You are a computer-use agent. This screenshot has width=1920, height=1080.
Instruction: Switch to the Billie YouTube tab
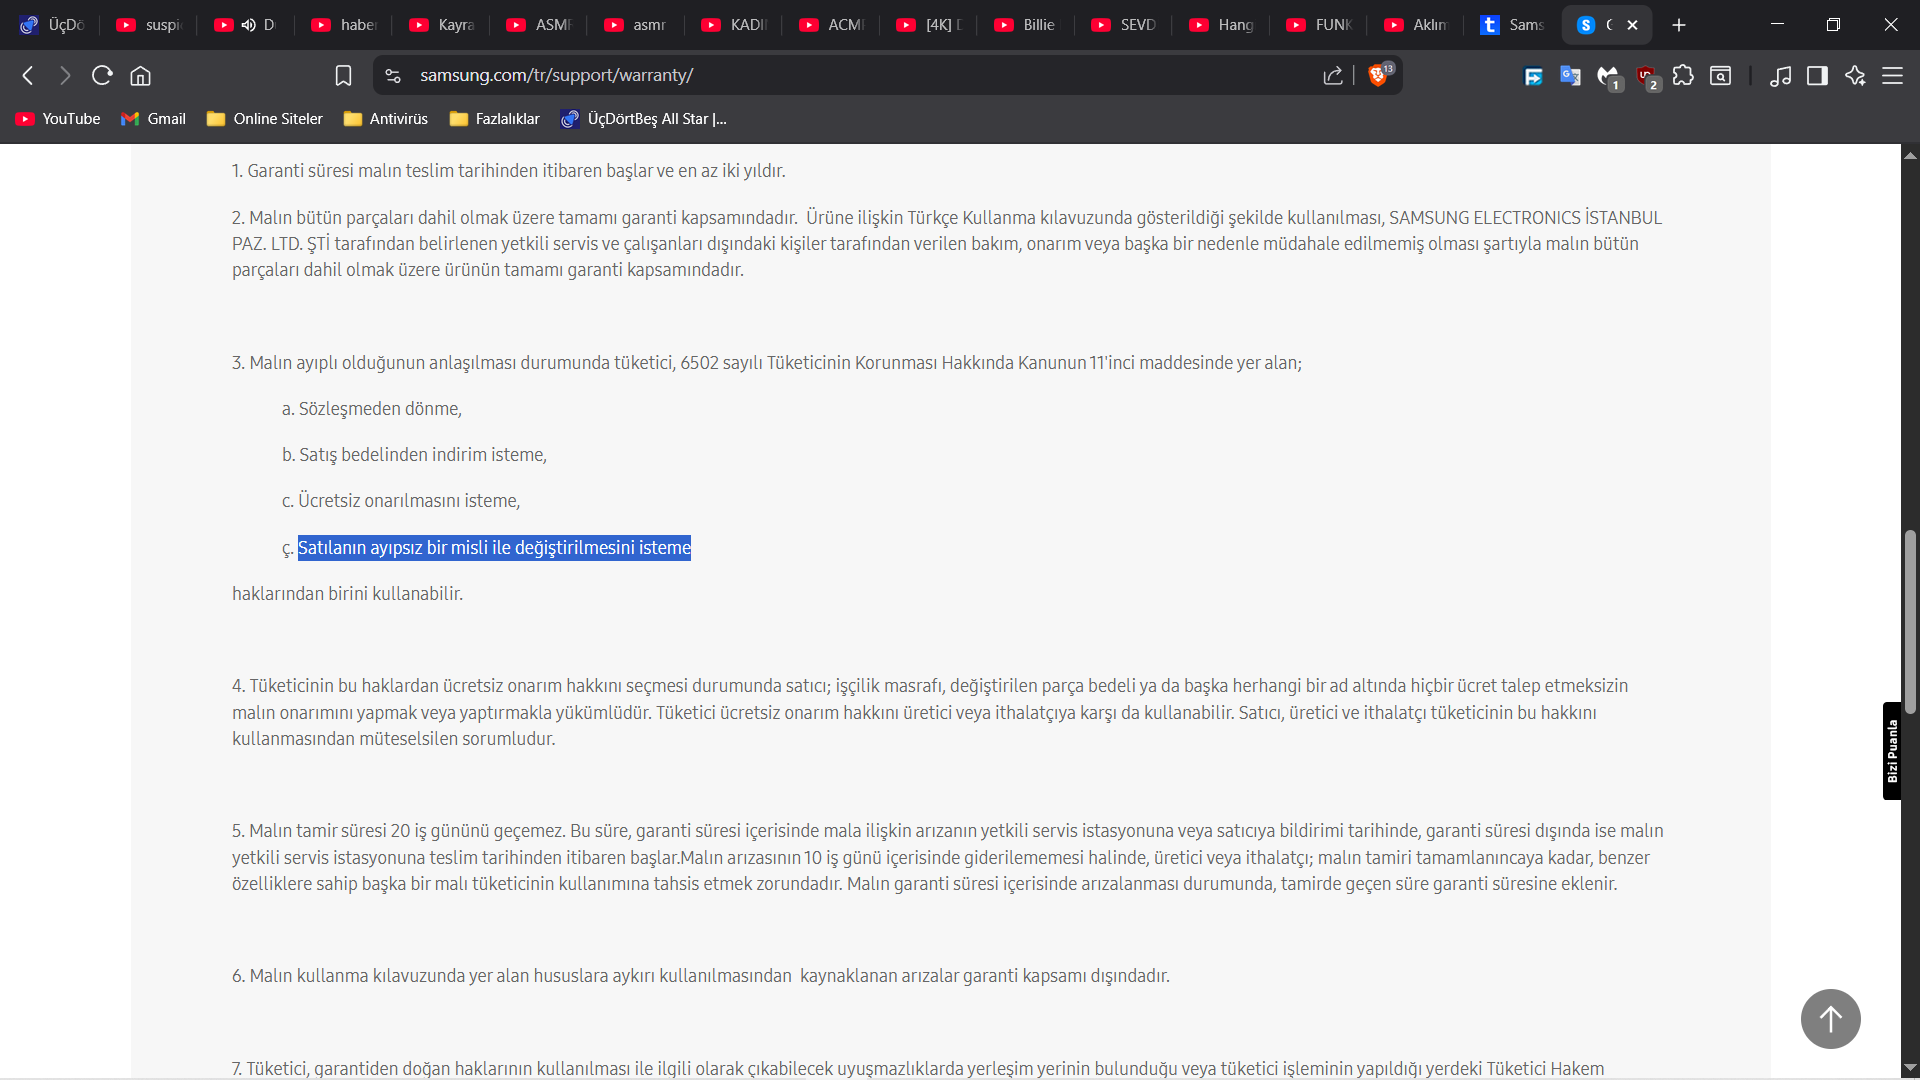click(x=1028, y=25)
